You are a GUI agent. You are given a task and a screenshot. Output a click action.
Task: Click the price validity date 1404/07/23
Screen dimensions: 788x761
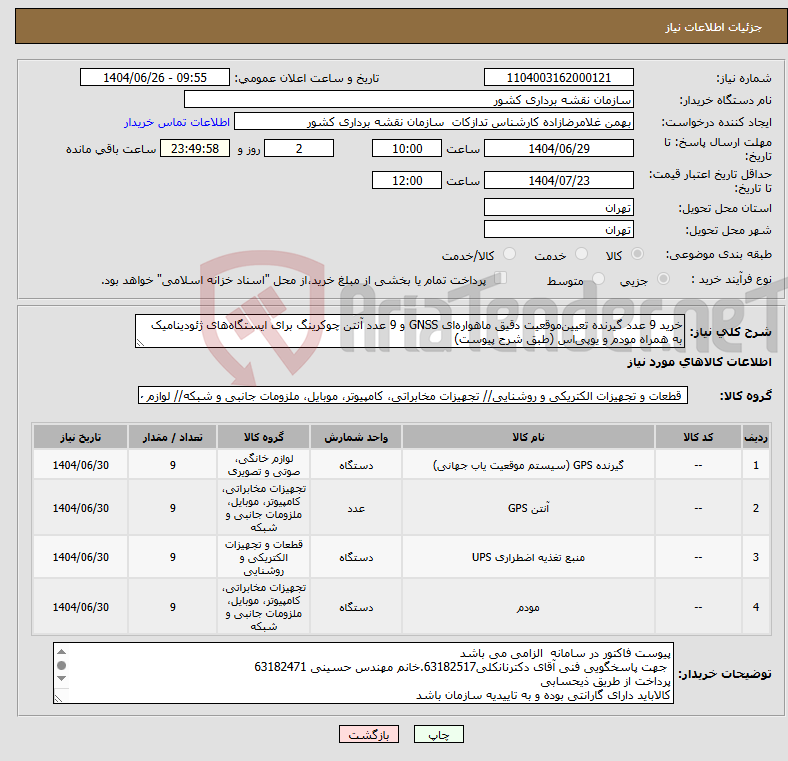pyautogui.click(x=558, y=180)
